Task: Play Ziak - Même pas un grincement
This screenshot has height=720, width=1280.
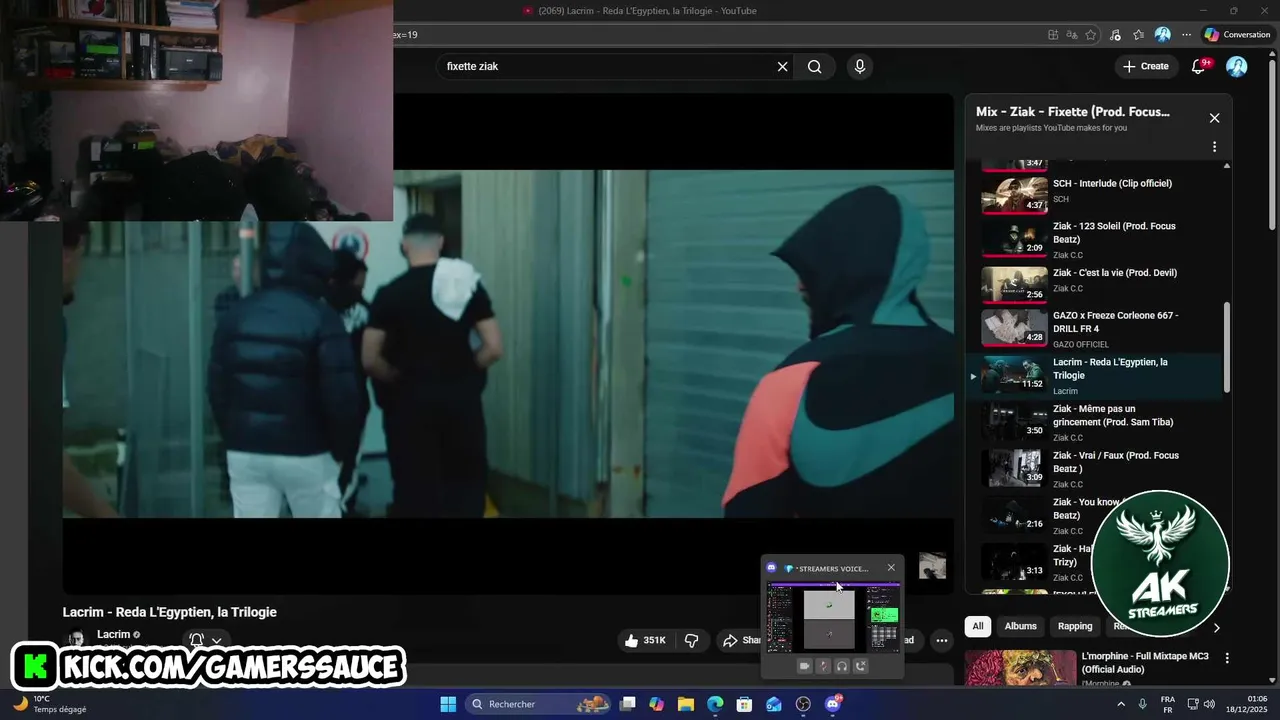Action: point(1095,422)
